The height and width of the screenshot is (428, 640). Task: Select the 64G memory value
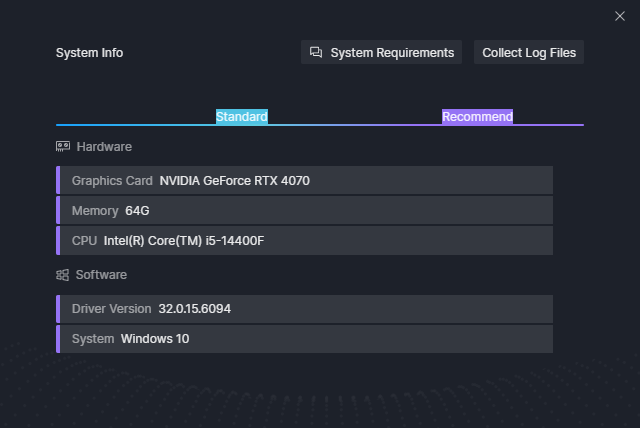(x=137, y=211)
